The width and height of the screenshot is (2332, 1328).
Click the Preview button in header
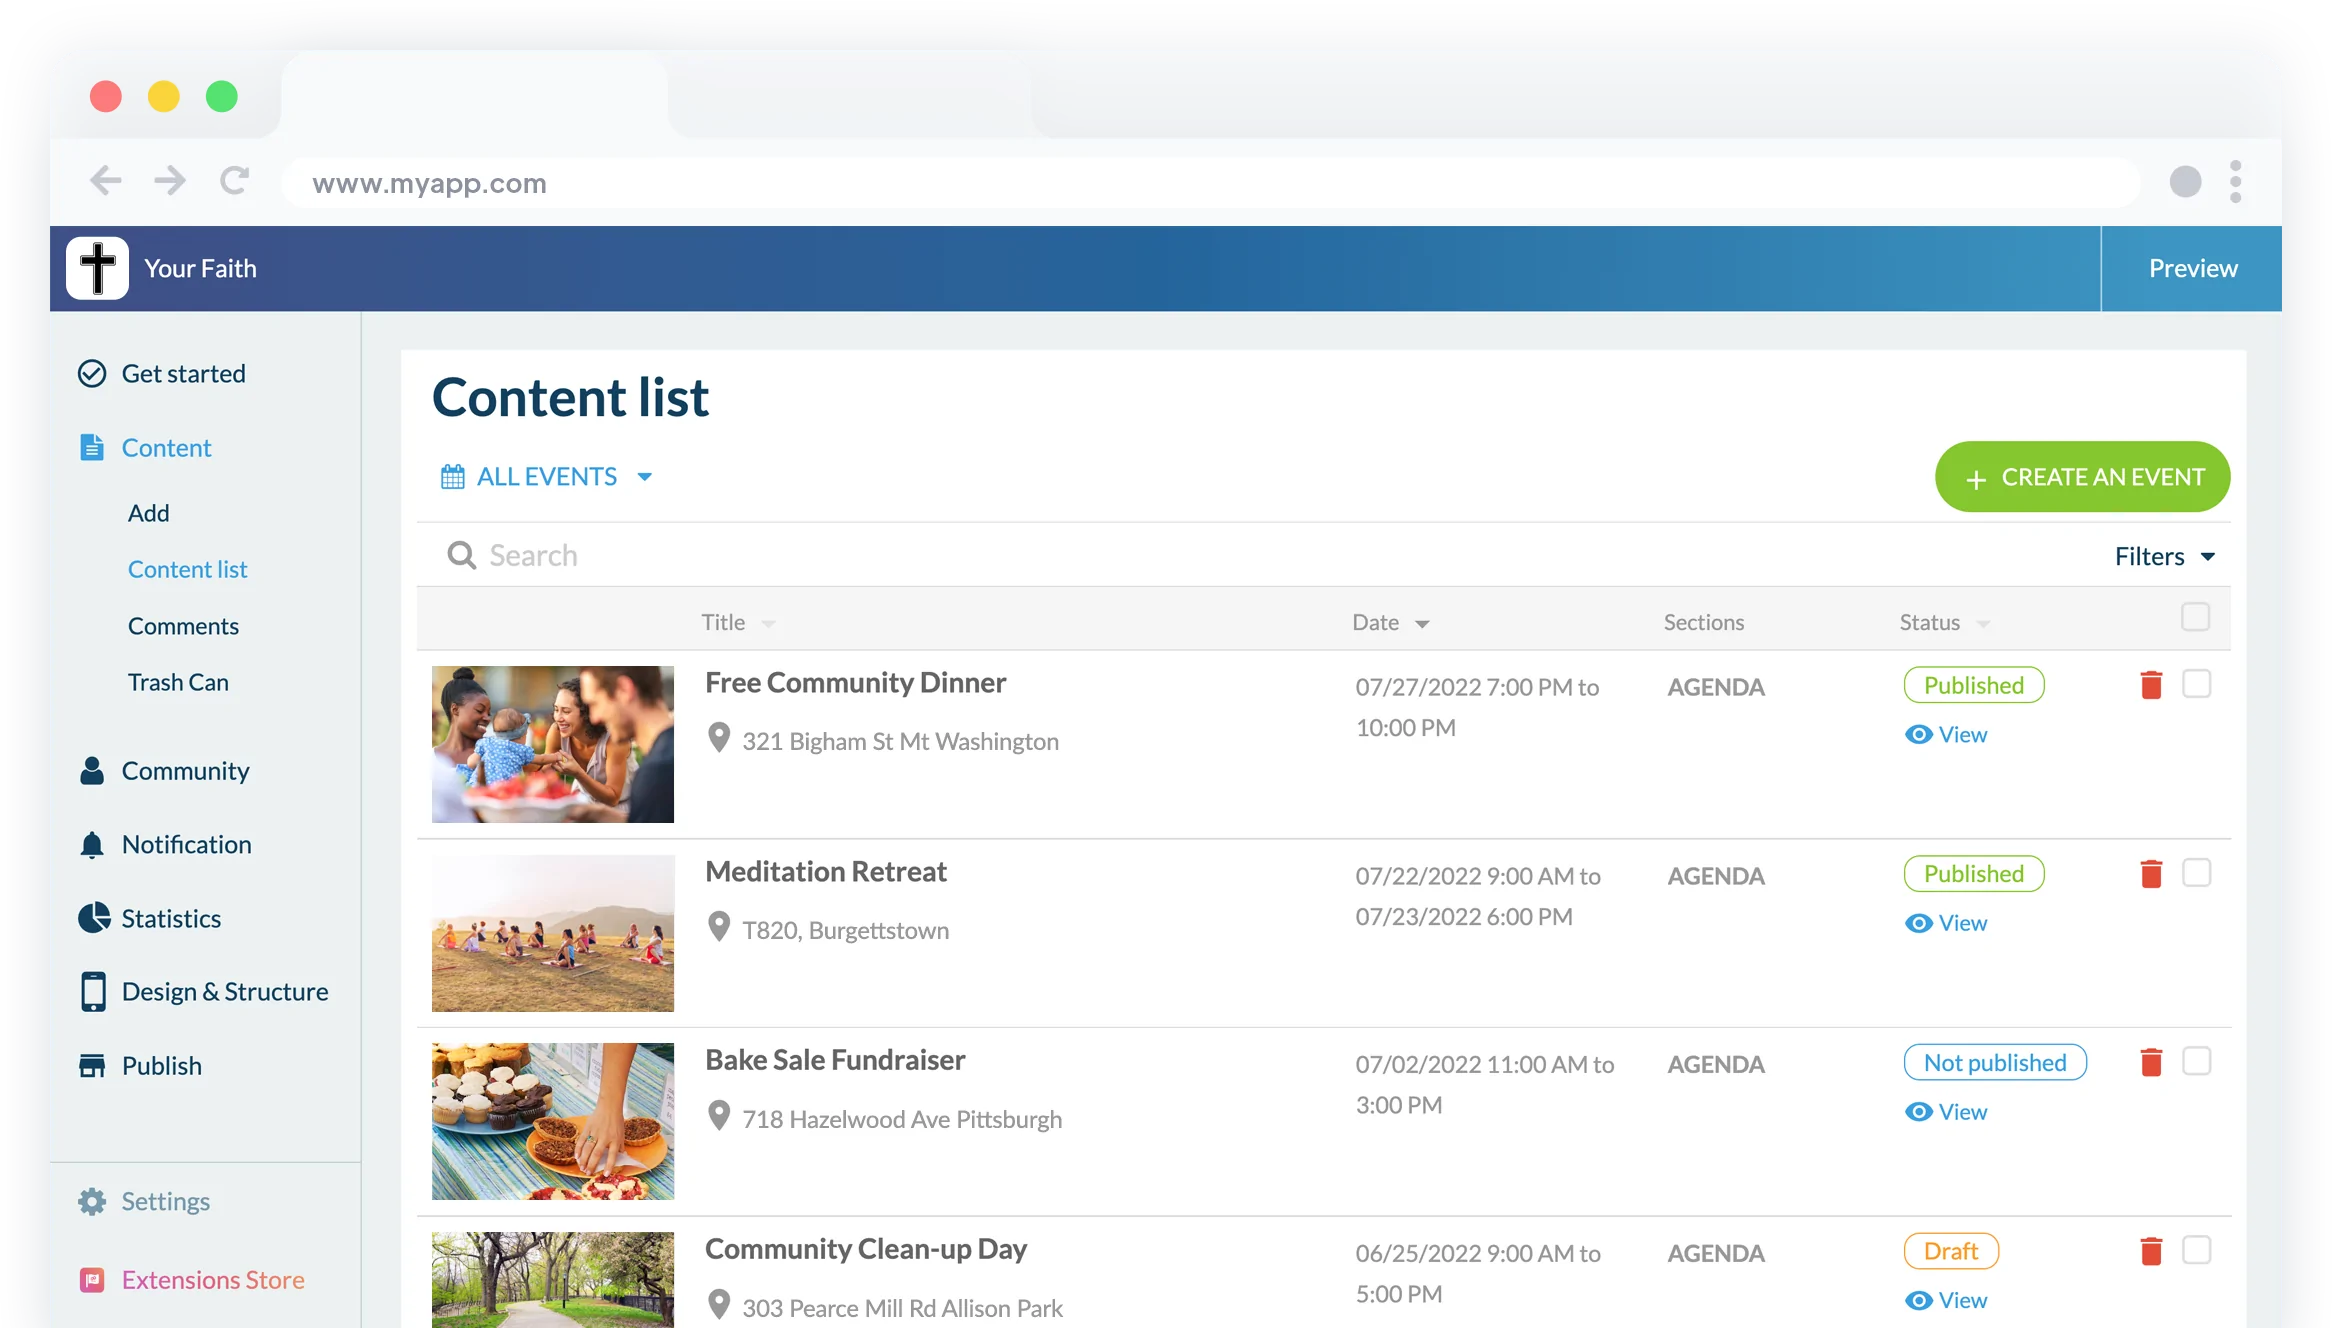[x=2192, y=268]
